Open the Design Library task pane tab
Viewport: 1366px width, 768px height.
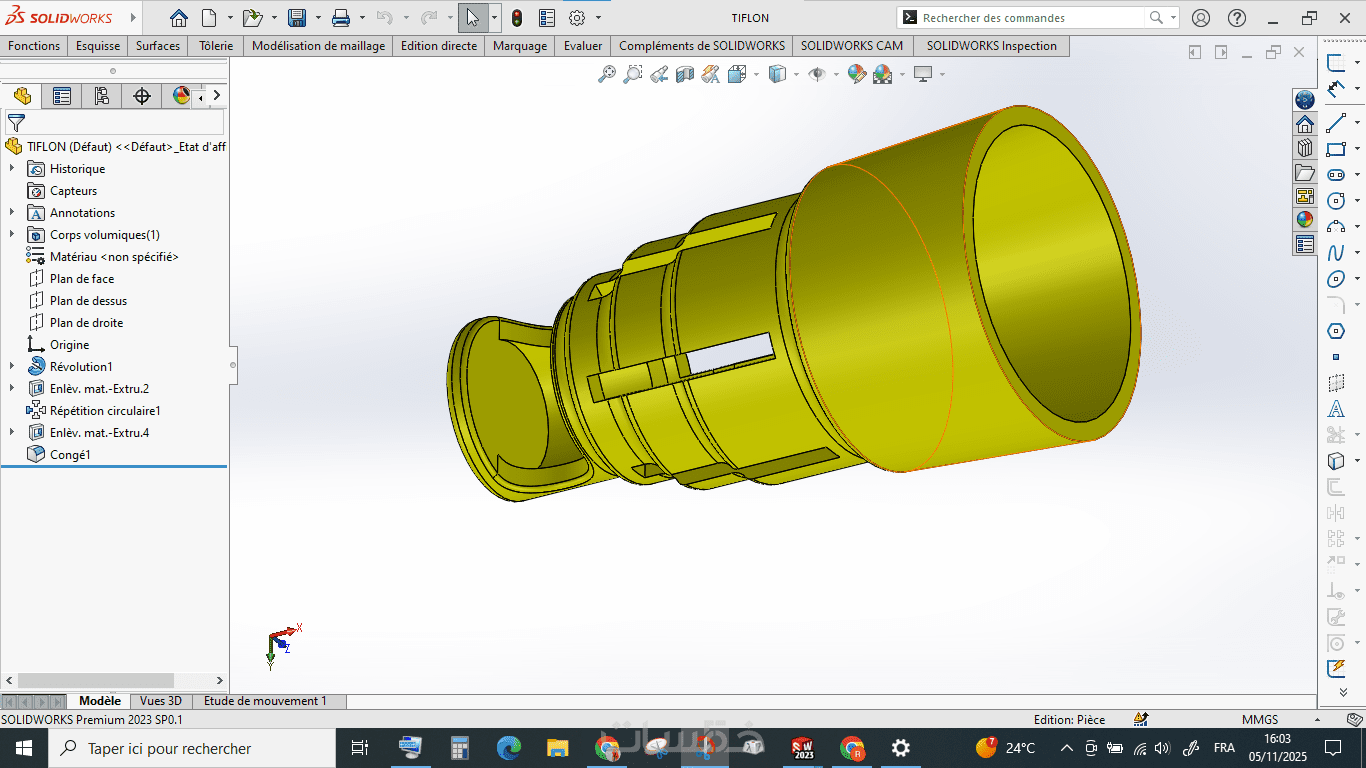(1305, 148)
